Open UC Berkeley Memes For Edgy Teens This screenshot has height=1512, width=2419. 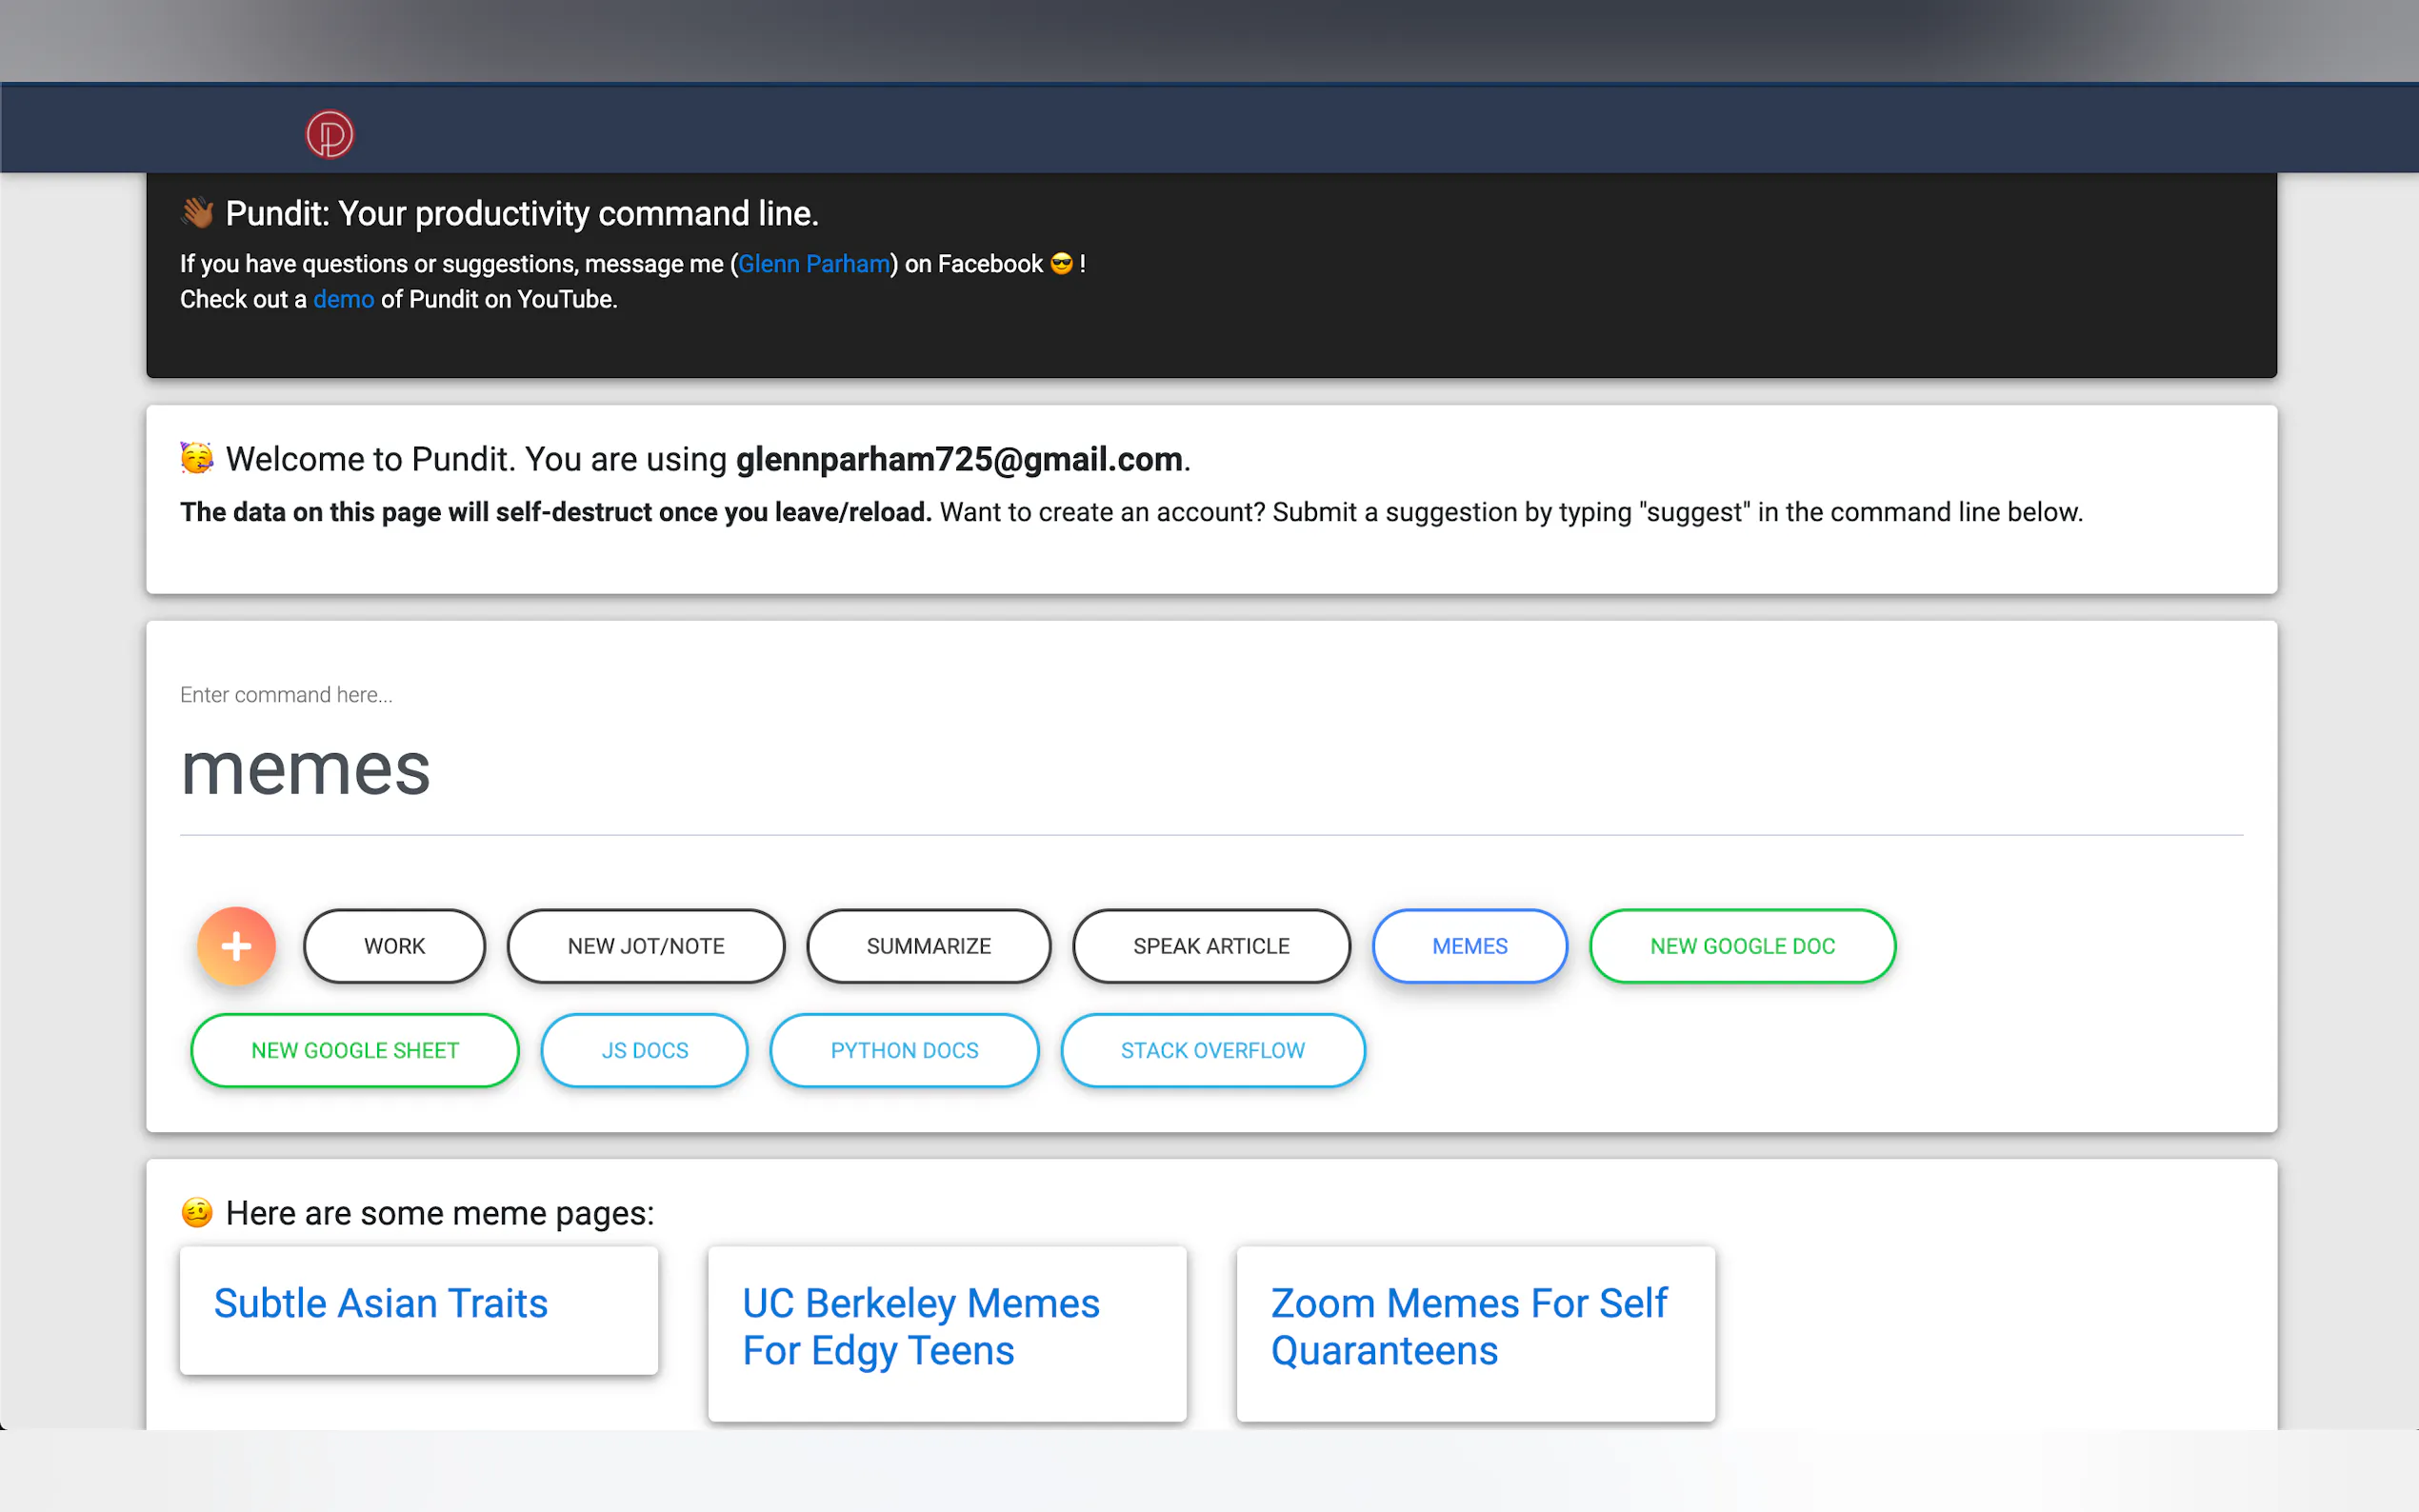pos(921,1327)
